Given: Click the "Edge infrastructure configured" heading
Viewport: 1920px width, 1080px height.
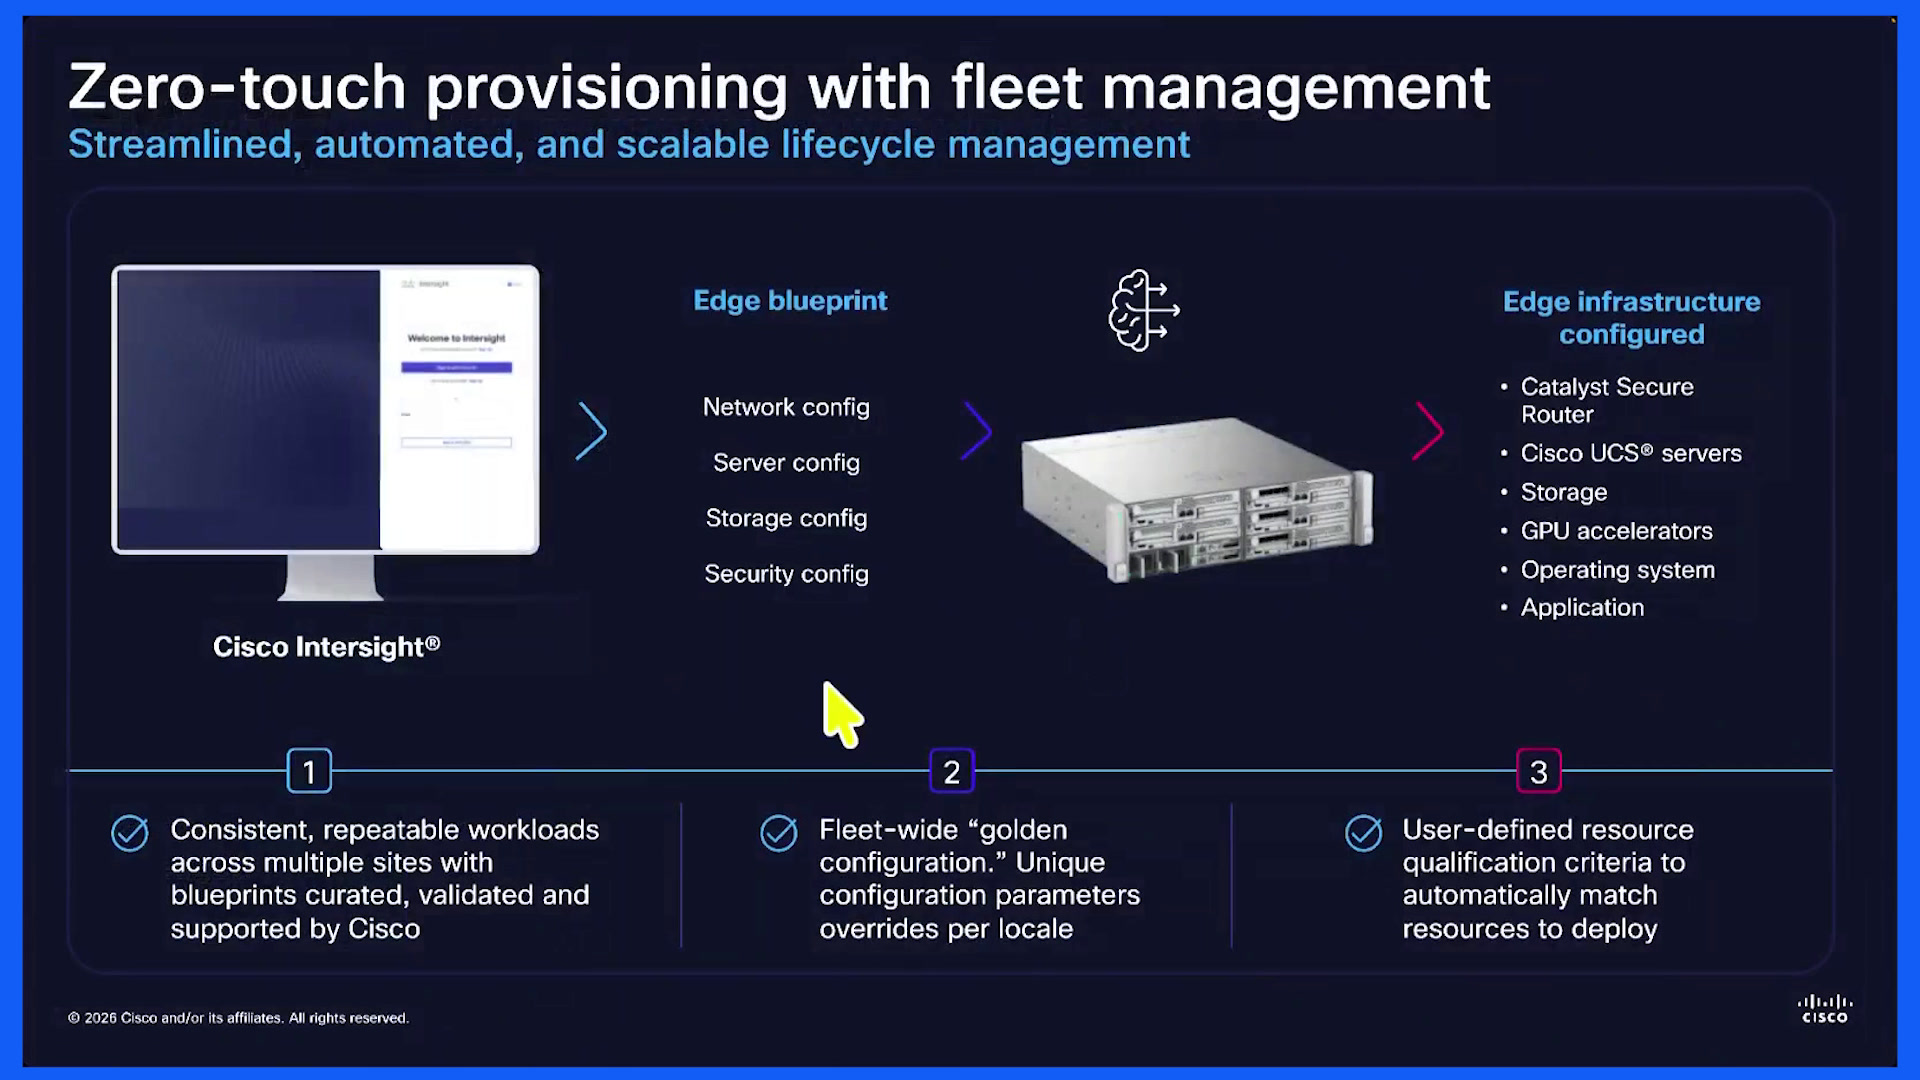Looking at the screenshot, I should click(1632, 318).
